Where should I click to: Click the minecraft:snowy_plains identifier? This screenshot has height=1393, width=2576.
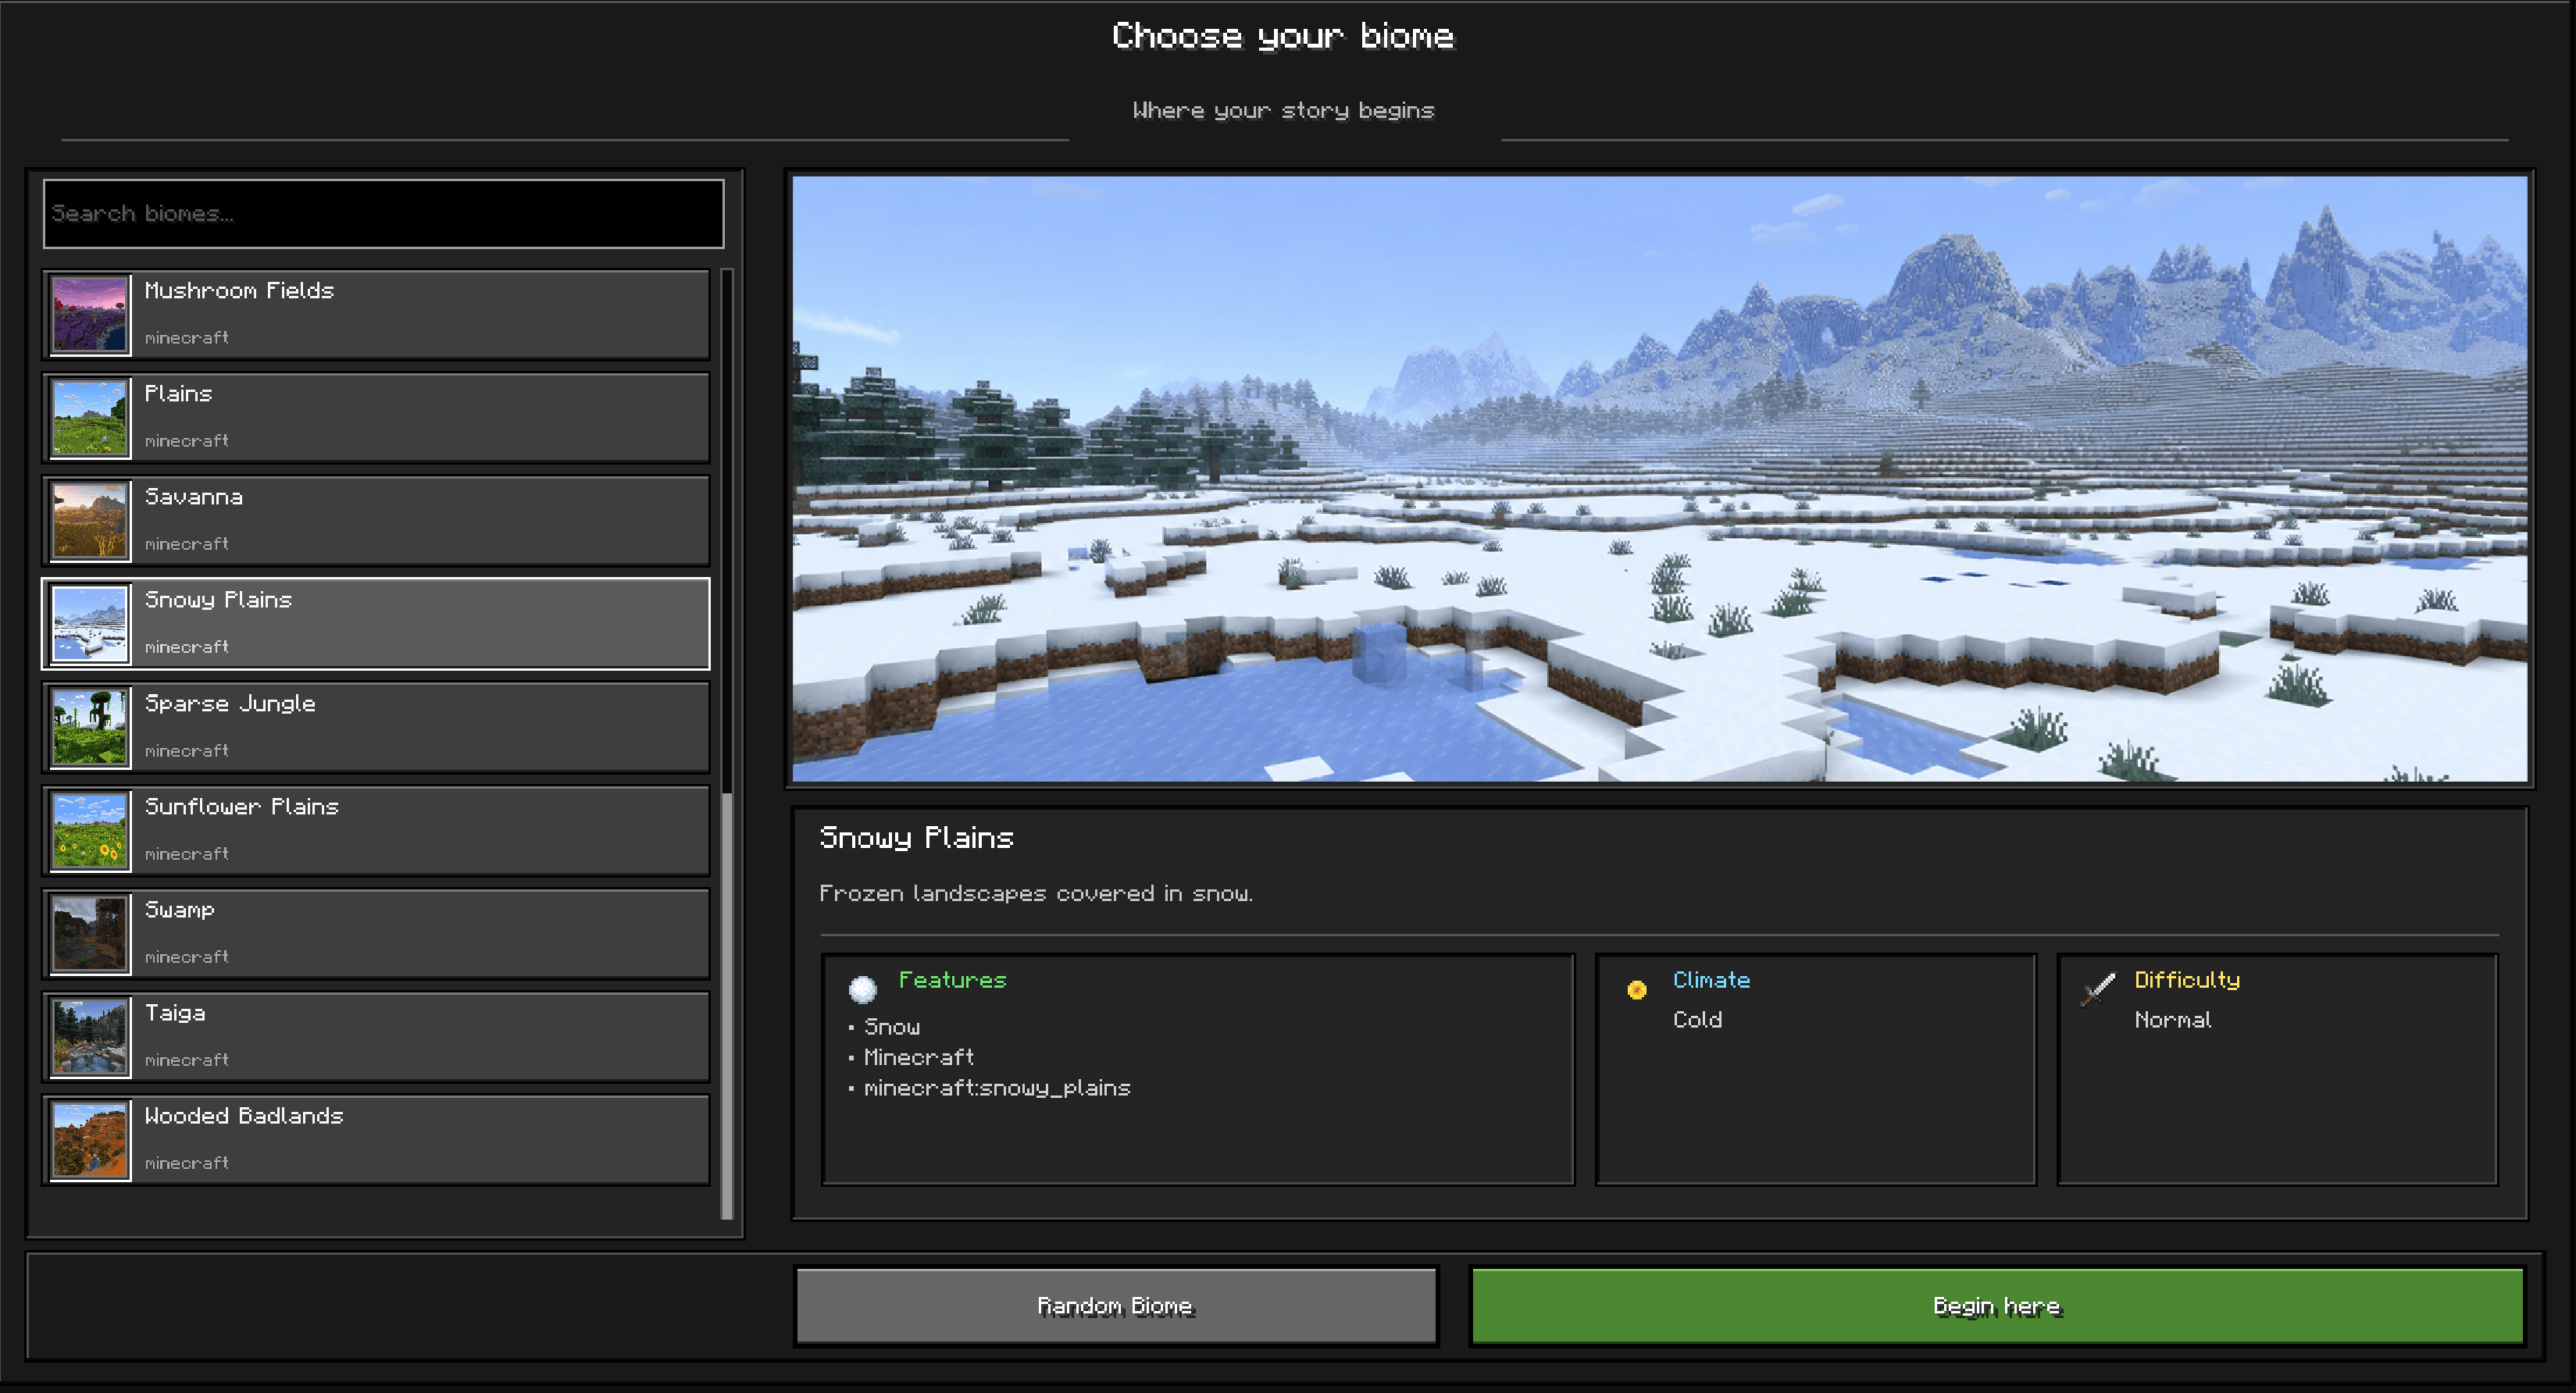(x=997, y=1088)
